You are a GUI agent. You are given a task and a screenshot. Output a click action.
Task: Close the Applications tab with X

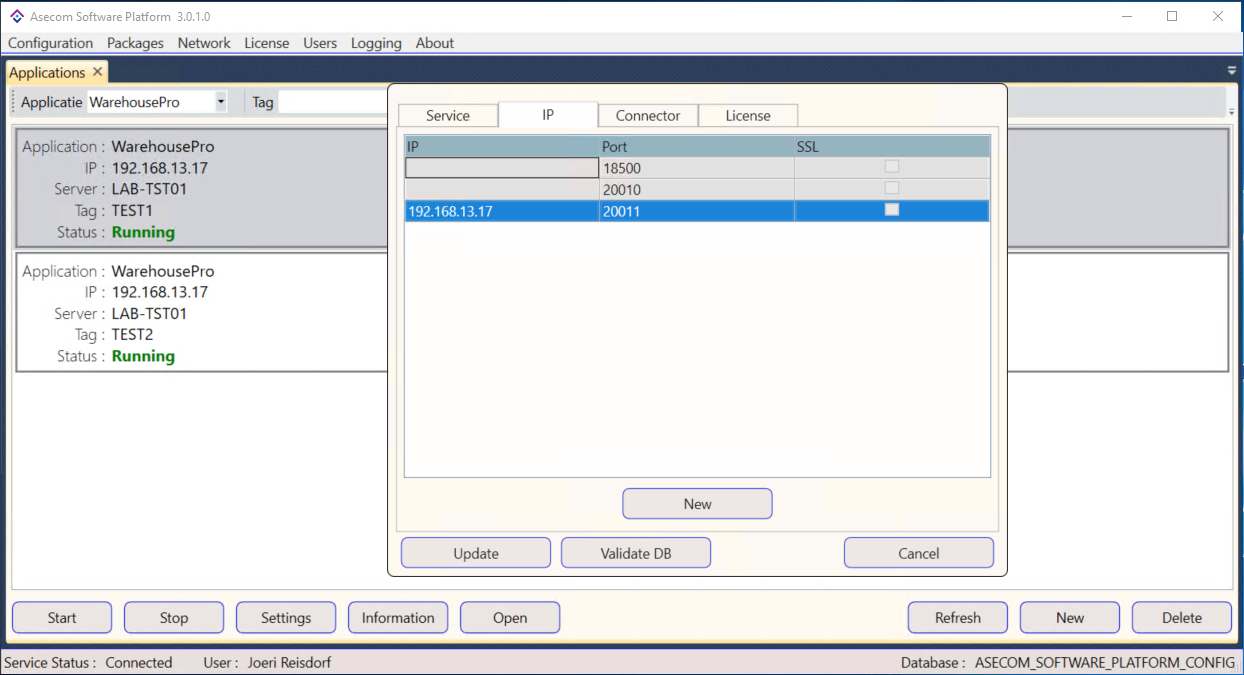tap(97, 72)
